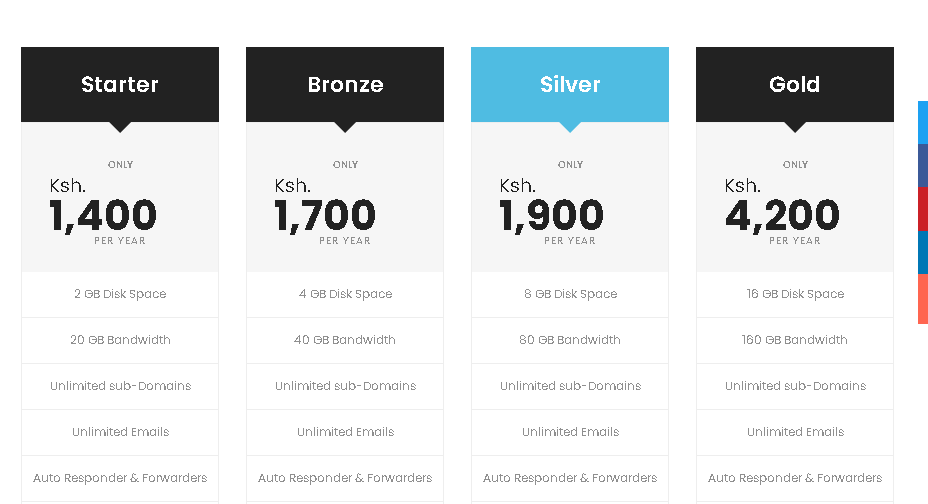Click the Starter price of 1,400
The height and width of the screenshot is (504, 928).
[x=103, y=215]
